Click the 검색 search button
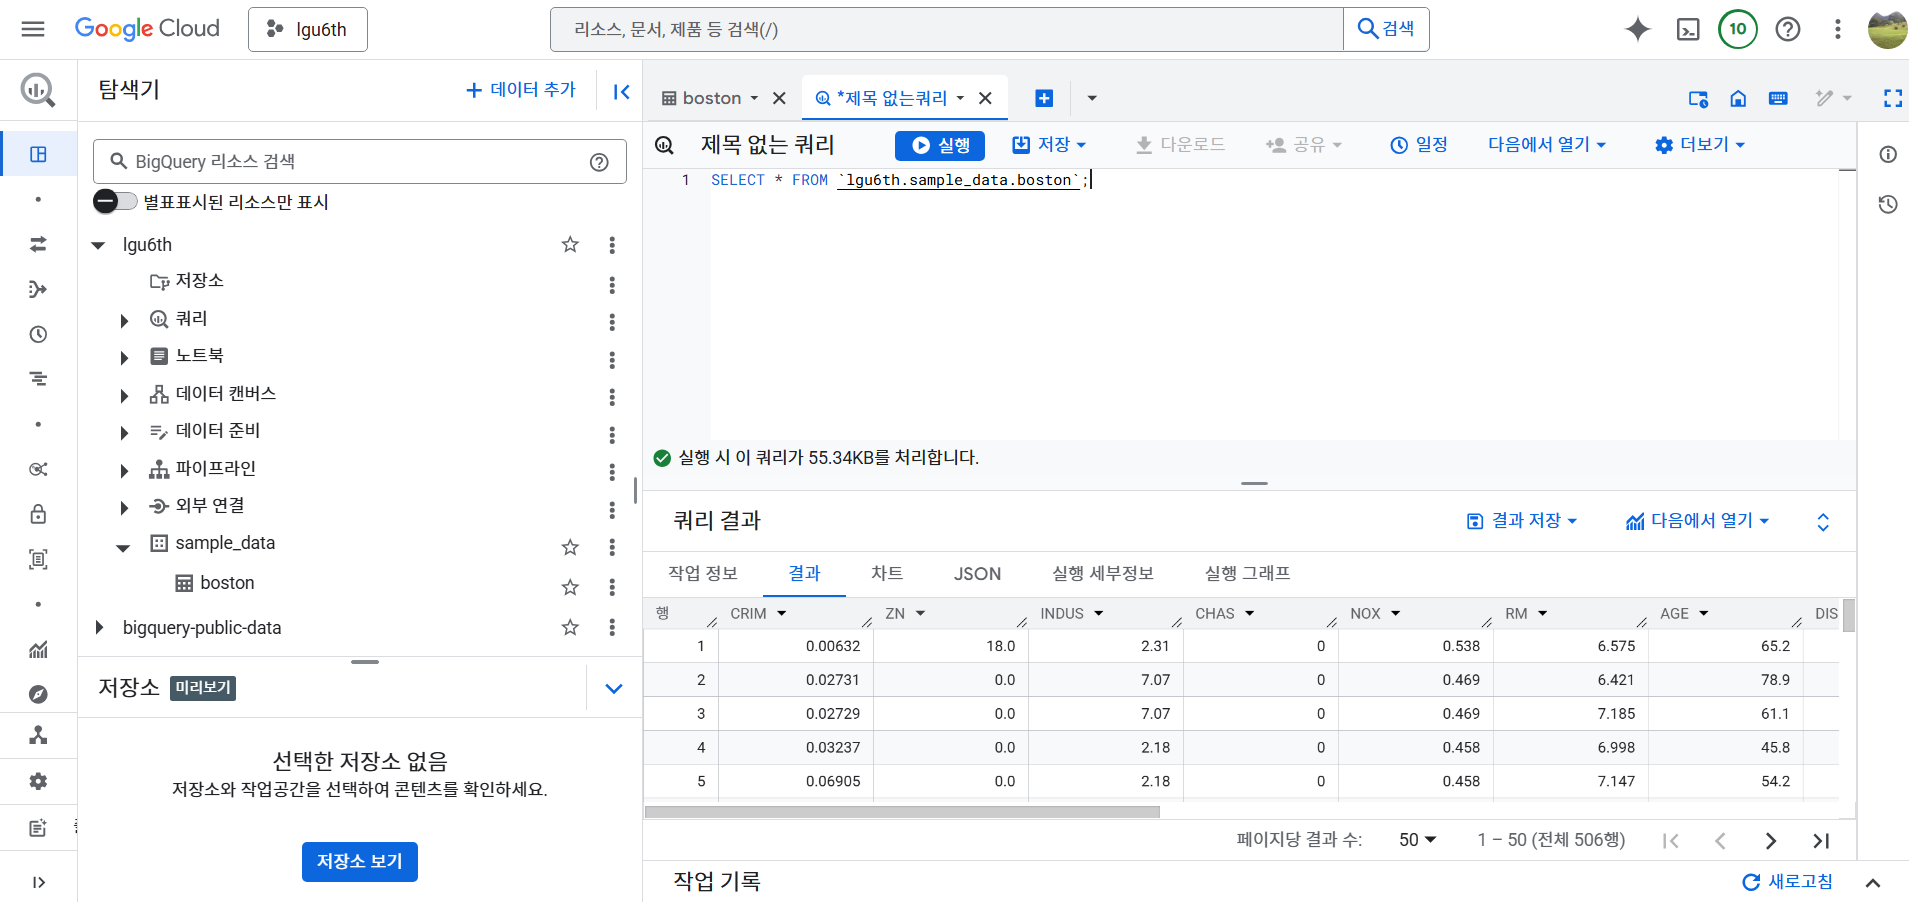1909x902 pixels. 1386,29
